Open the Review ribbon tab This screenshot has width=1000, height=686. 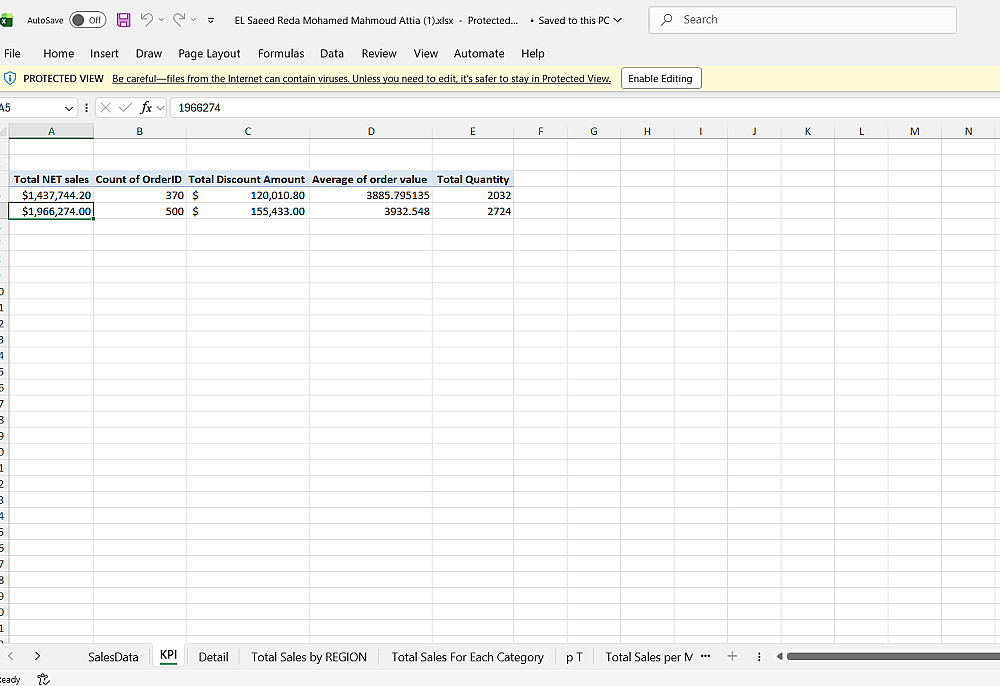click(379, 54)
